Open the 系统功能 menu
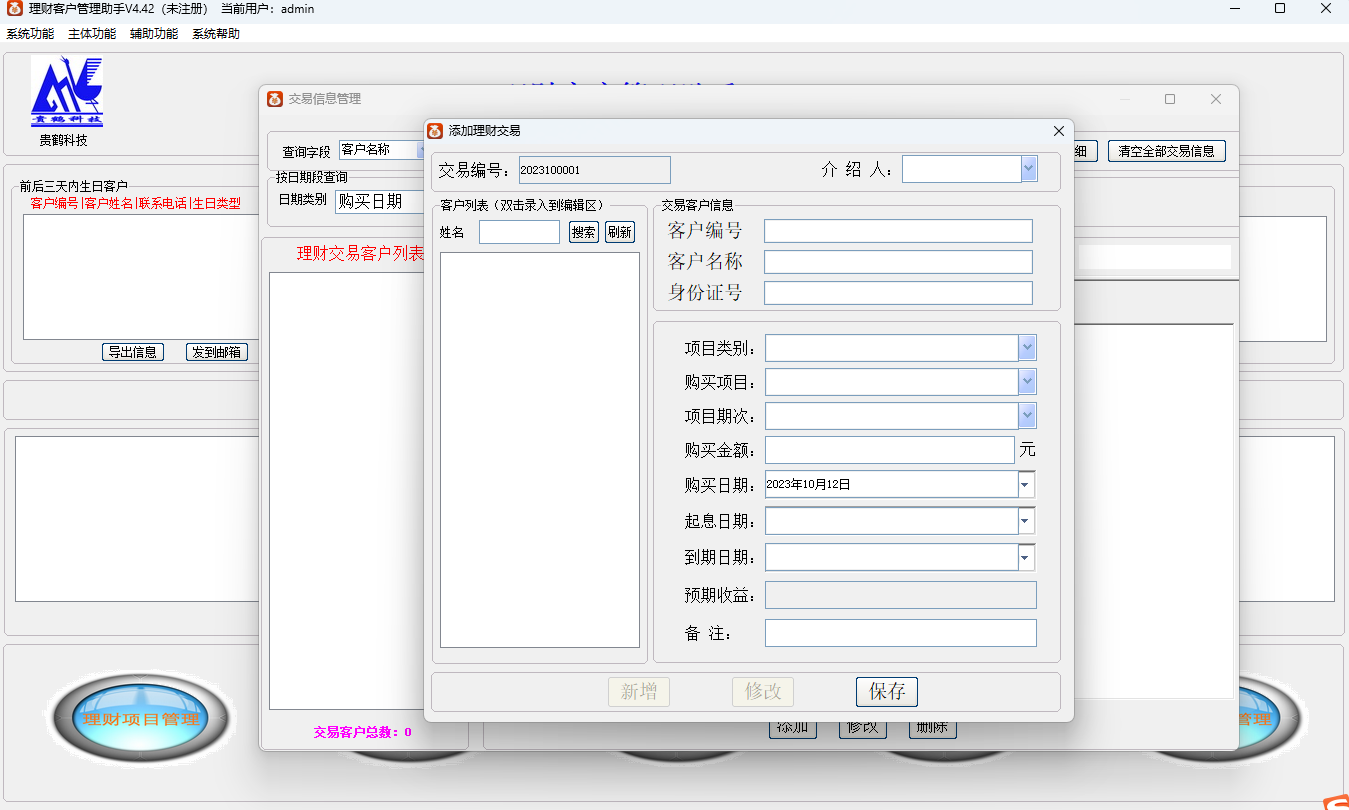The width and height of the screenshot is (1349, 810). (x=30, y=34)
